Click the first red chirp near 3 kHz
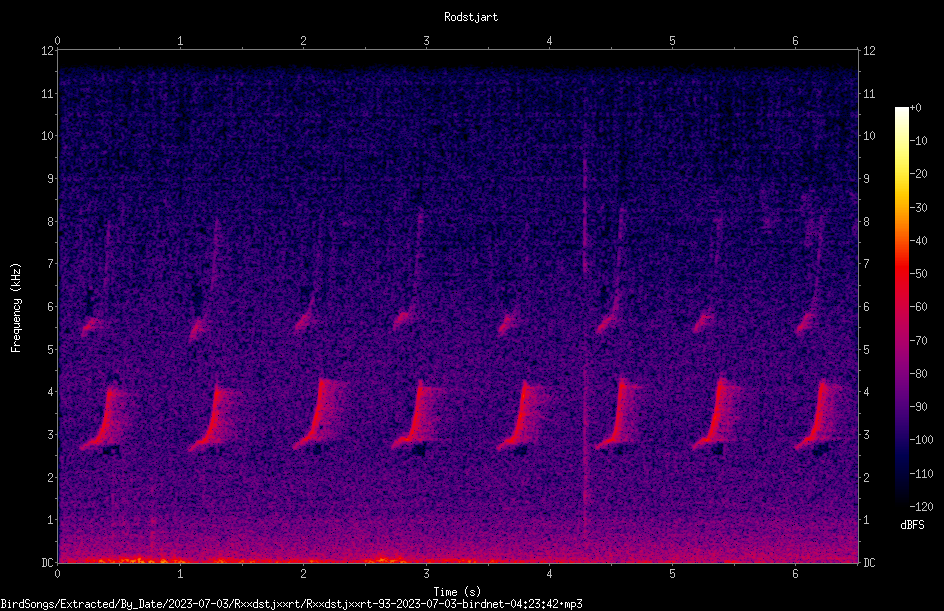Image resolution: width=944 pixels, height=611 pixels. pyautogui.click(x=101, y=420)
